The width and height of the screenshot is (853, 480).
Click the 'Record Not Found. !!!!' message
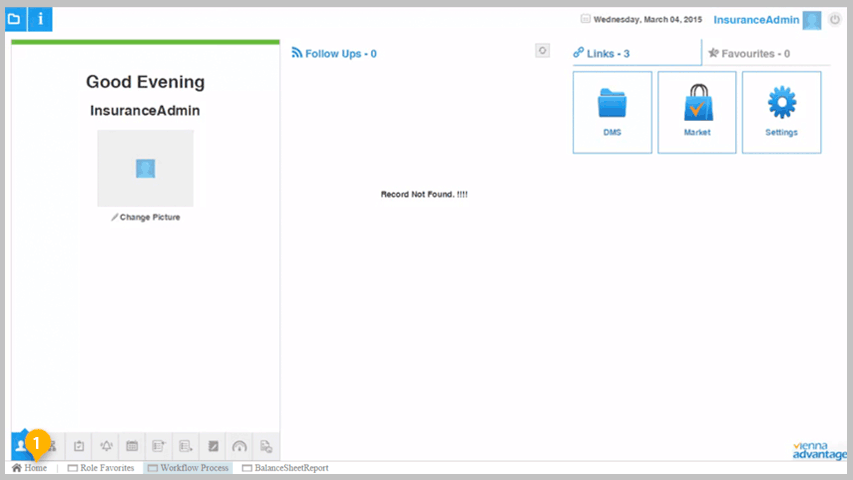[424, 194]
